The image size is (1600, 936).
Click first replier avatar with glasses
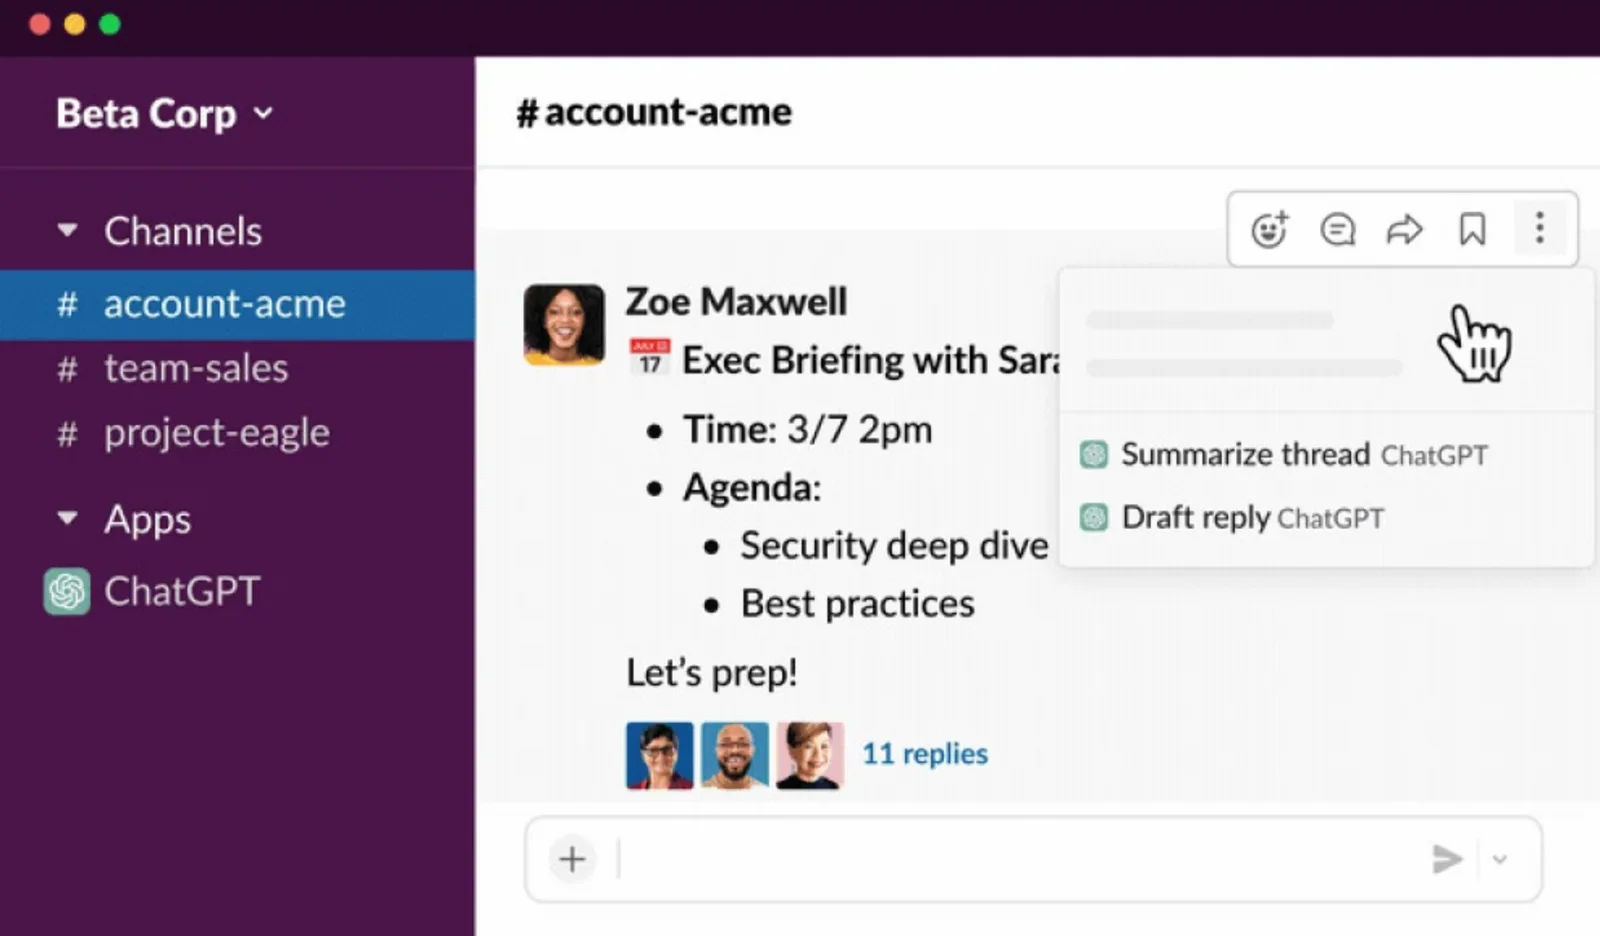point(660,756)
